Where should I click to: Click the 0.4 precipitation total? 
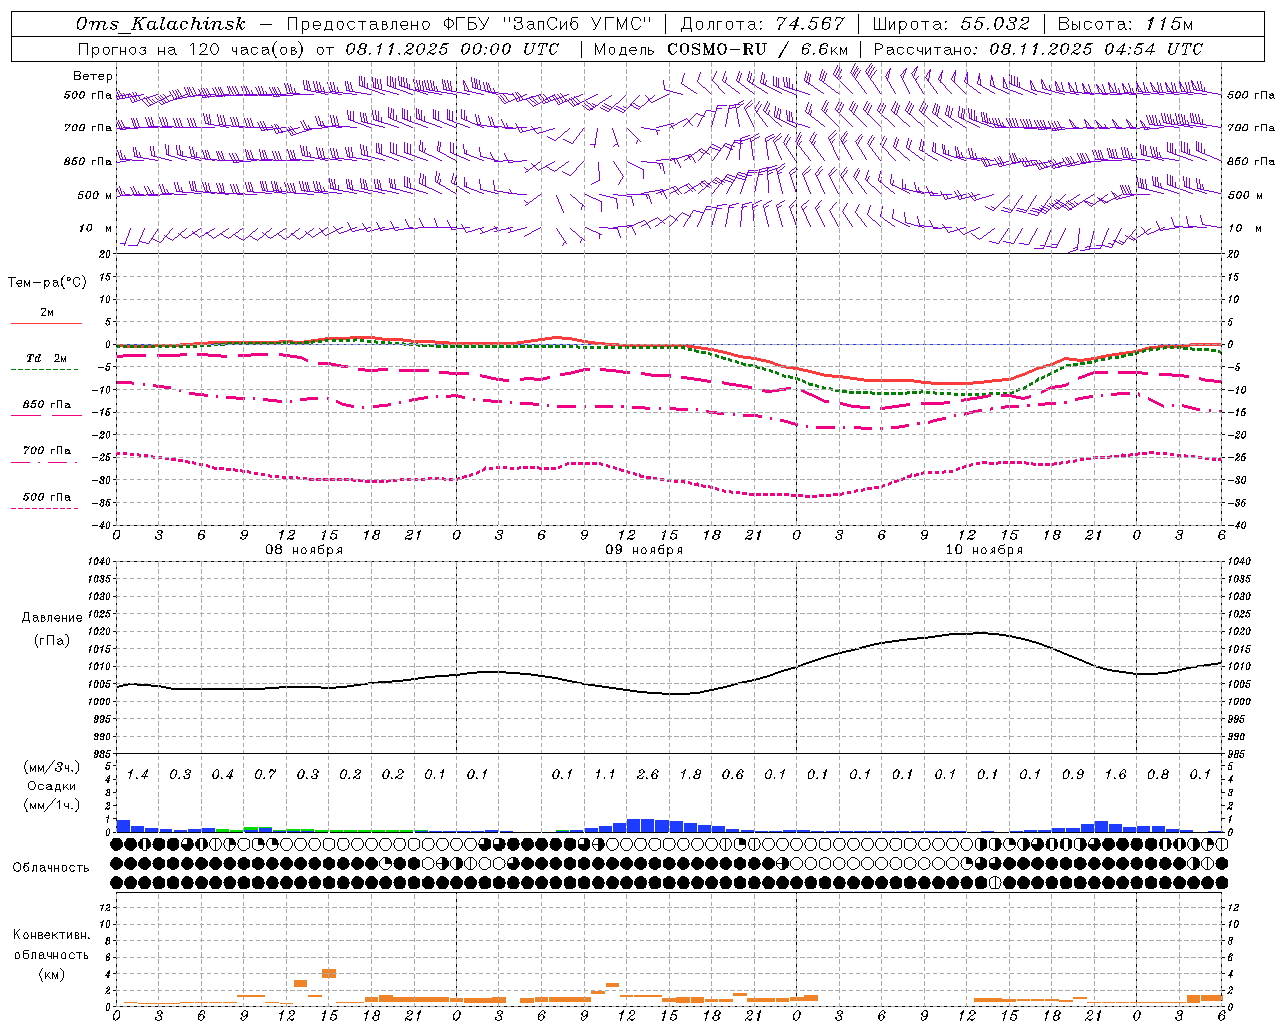click(x=222, y=775)
